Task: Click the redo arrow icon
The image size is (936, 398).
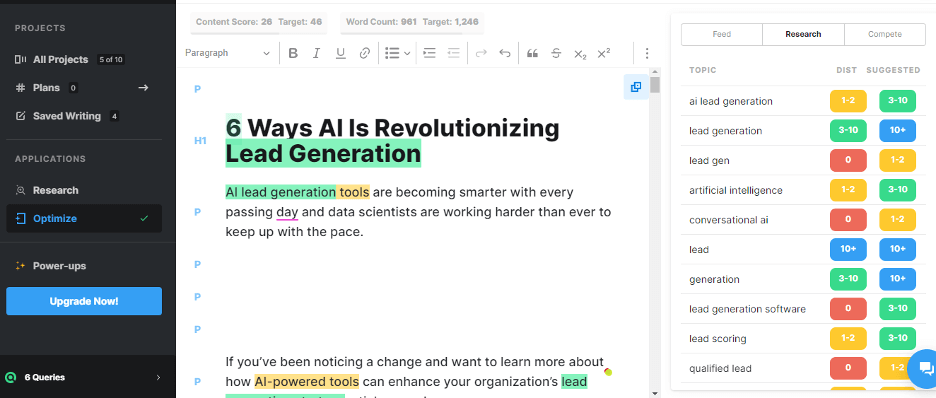Action: [x=481, y=53]
